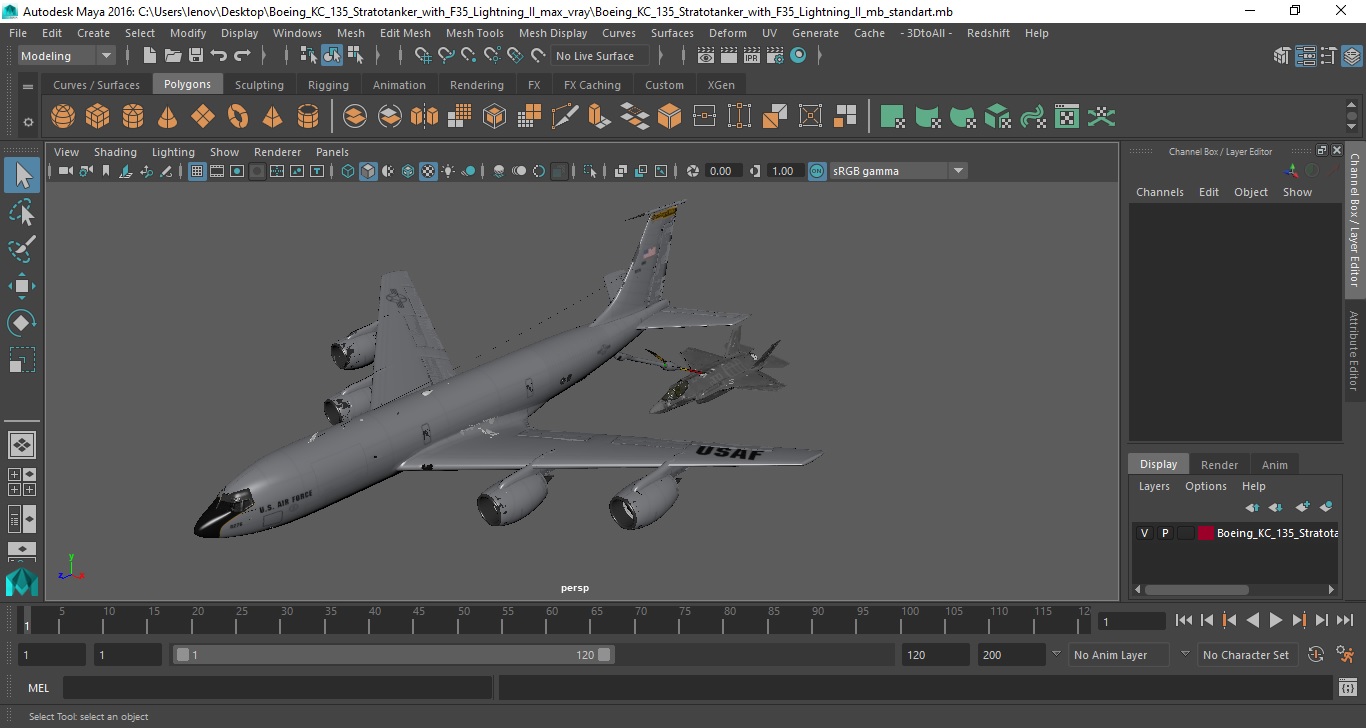
Task: Open the sRGB gamma view transform dropdown
Action: [x=898, y=171]
